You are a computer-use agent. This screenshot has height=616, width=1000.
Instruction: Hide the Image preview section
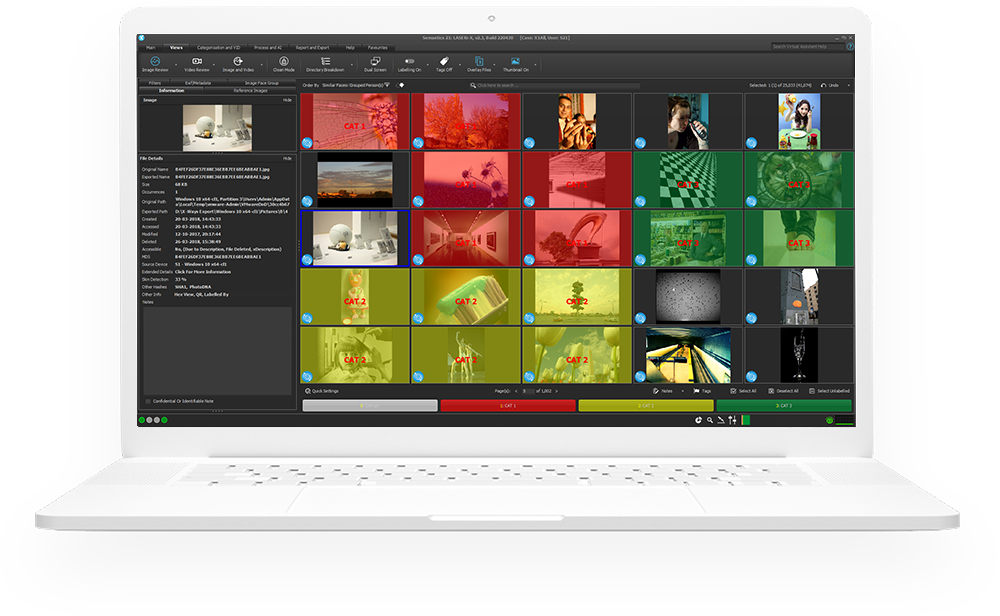pyautogui.click(x=288, y=100)
